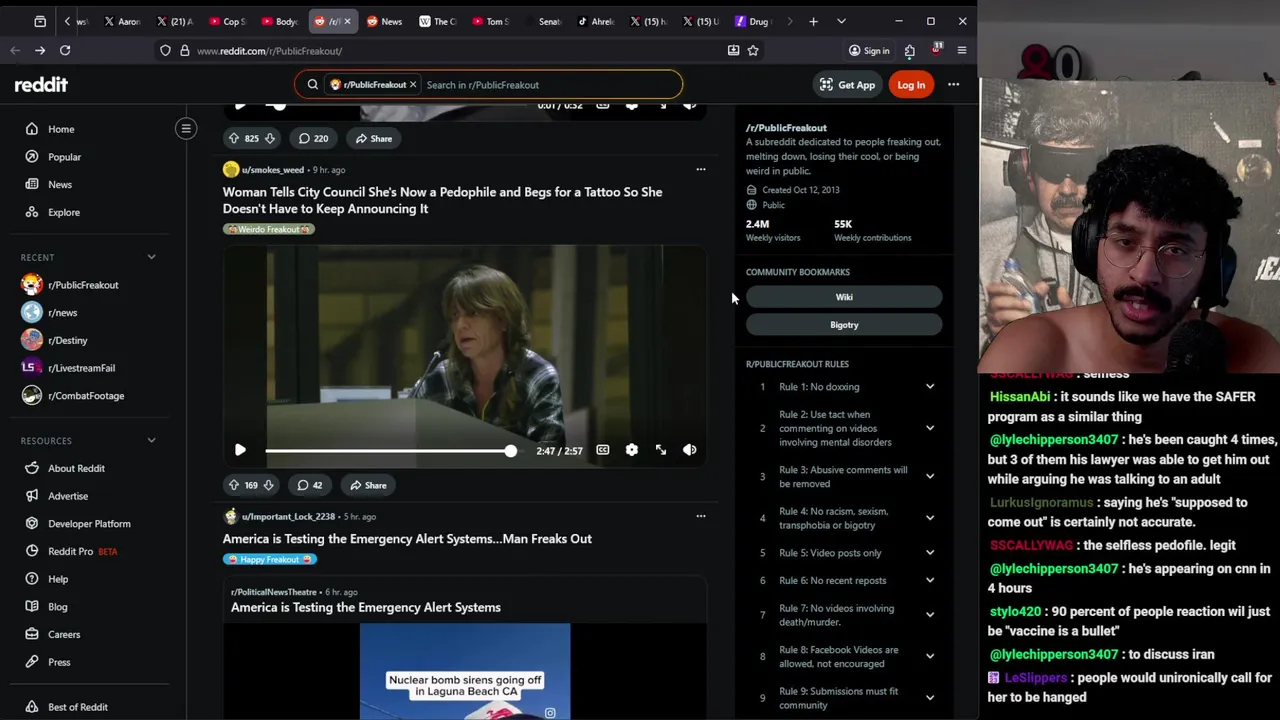Click the site shield icon in the address bar
Screen dimensions: 1280x720
click(165, 51)
